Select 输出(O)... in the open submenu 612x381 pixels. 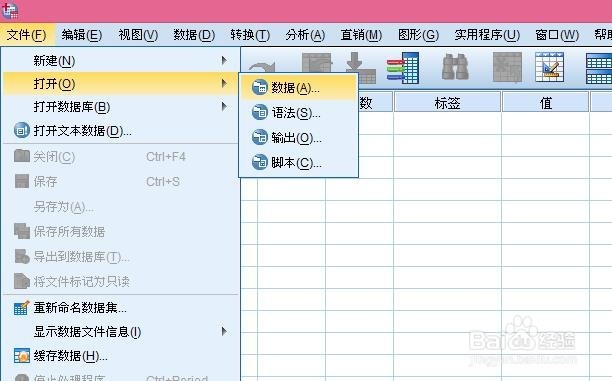tap(299, 138)
